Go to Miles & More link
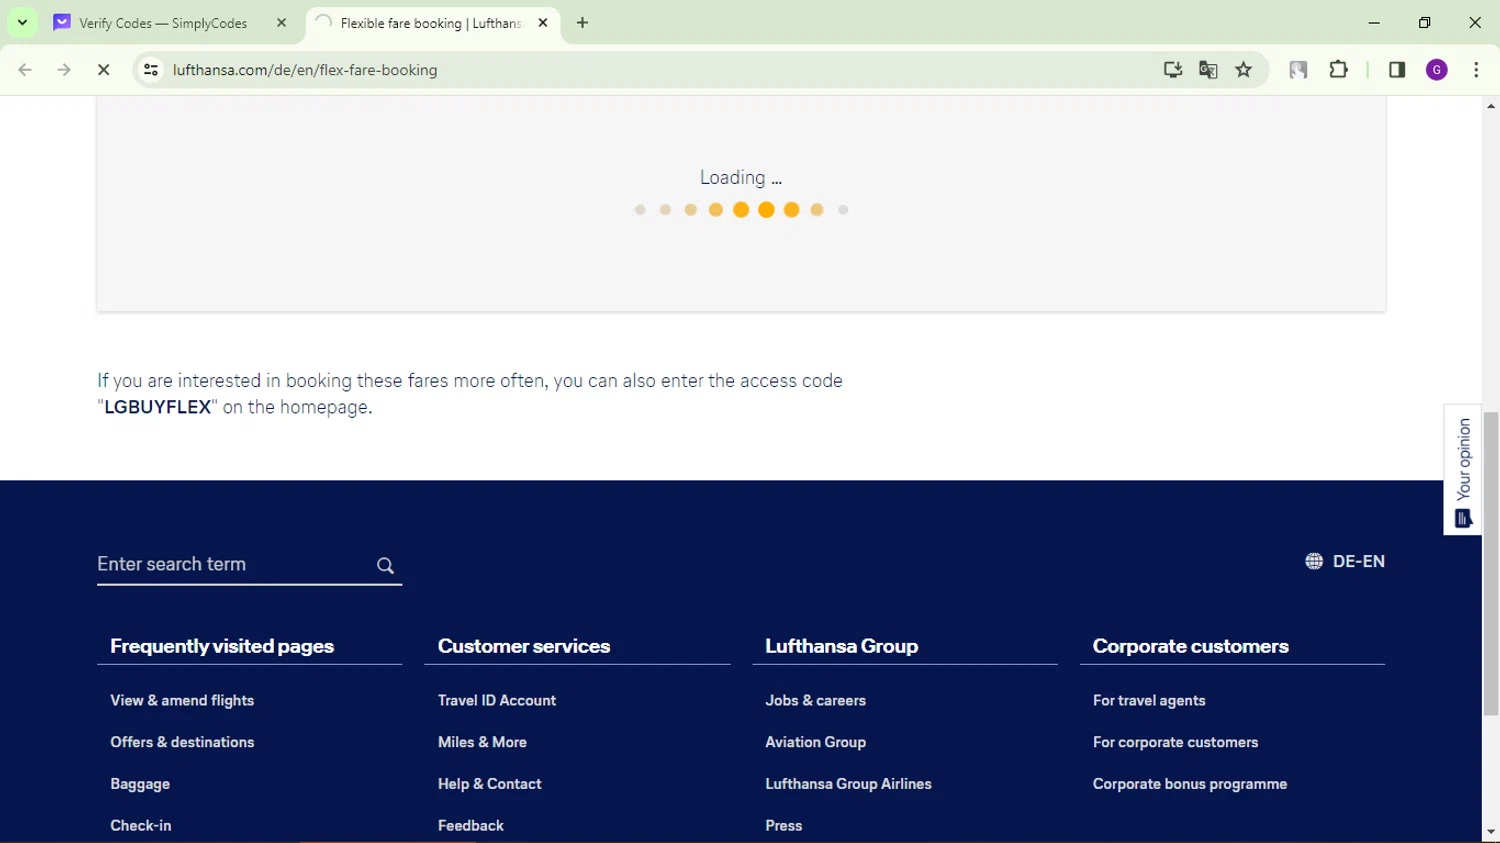This screenshot has width=1500, height=843. coord(482,742)
